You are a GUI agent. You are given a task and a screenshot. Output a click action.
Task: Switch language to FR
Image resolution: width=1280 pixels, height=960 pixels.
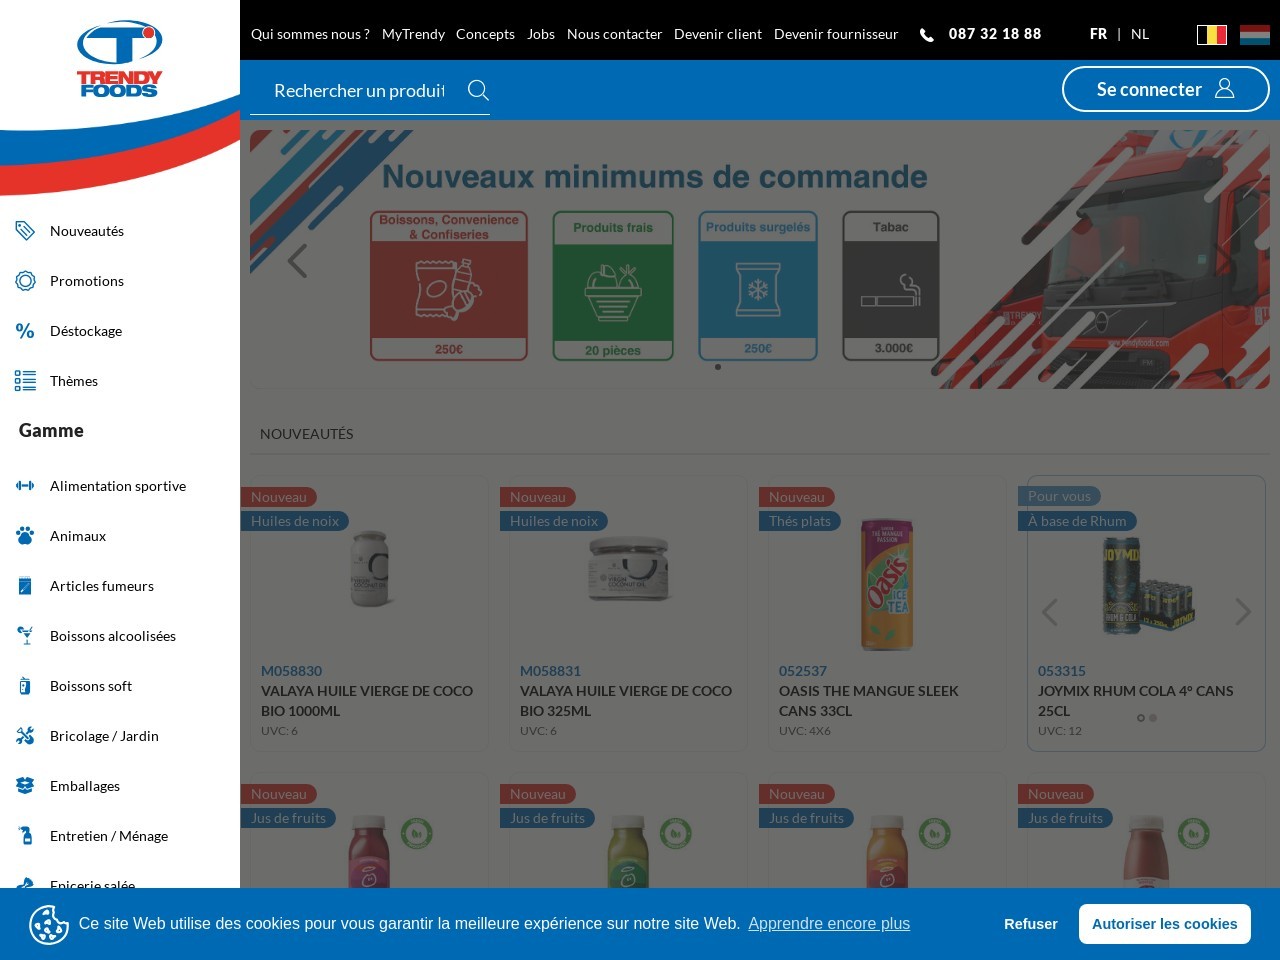point(1098,34)
